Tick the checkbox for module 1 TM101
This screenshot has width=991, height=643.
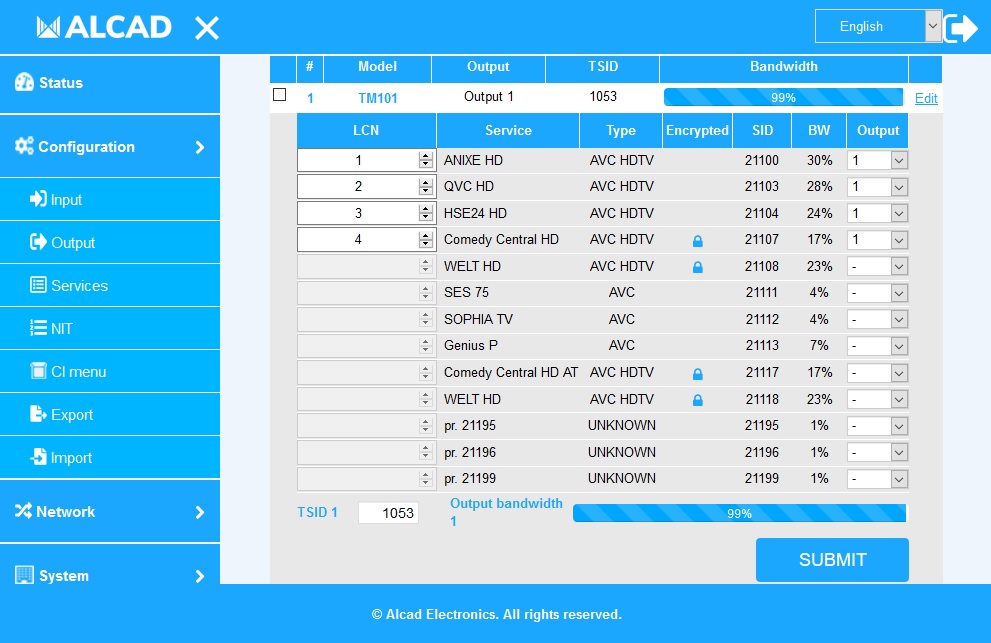tap(279, 95)
